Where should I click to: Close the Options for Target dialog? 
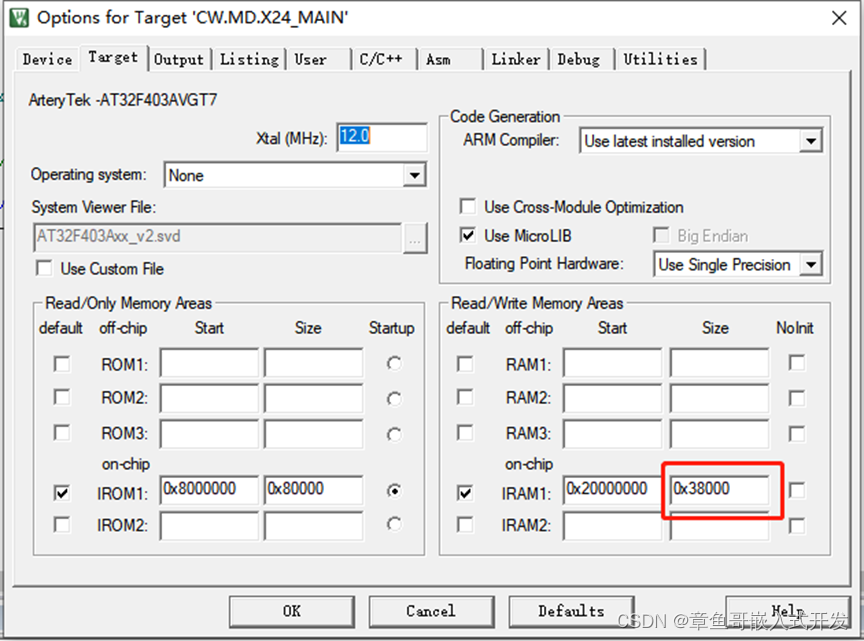click(839, 18)
